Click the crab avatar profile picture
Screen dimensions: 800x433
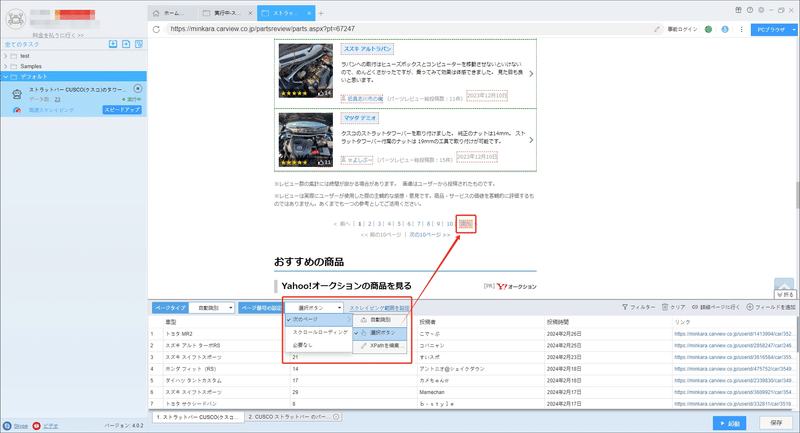16,19
